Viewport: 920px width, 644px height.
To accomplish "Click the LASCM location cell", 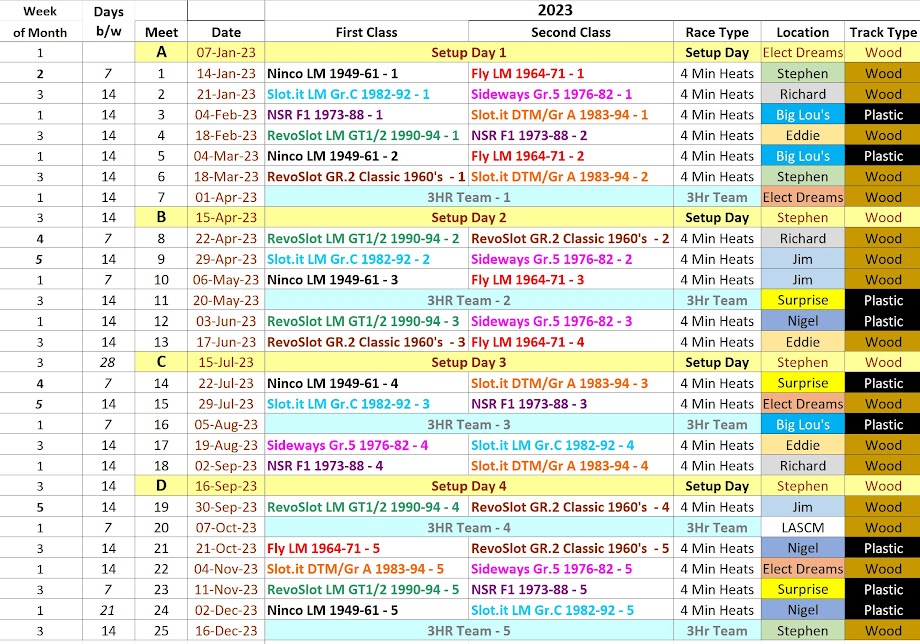I will (802, 527).
